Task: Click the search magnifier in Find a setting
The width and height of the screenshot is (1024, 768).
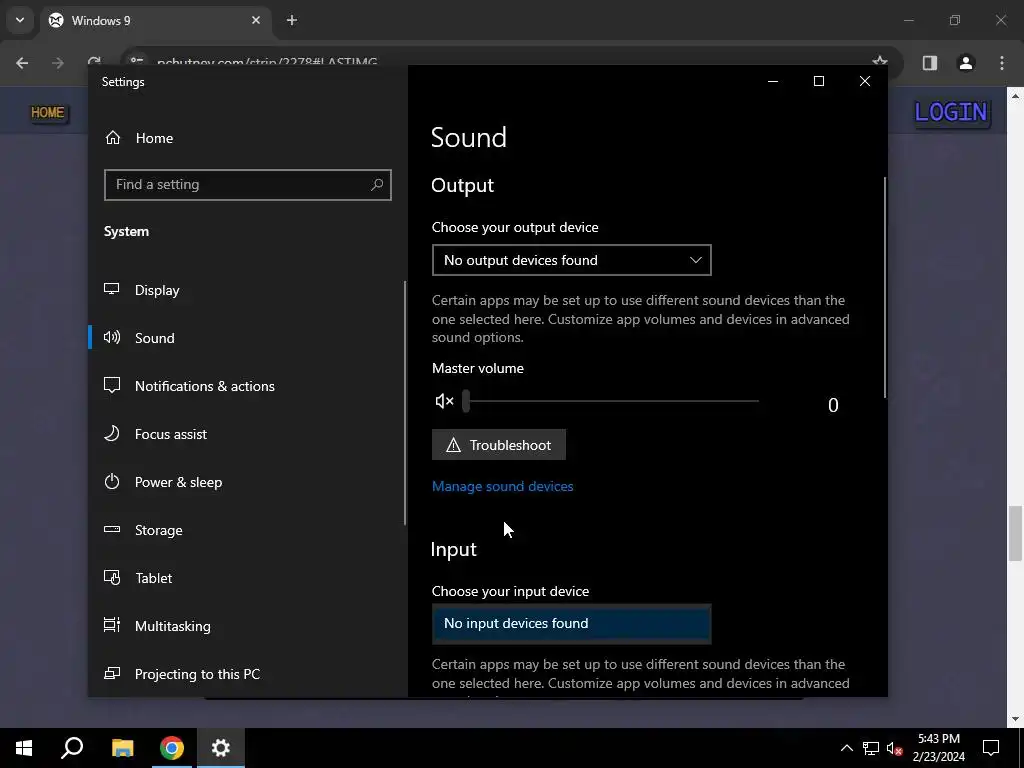Action: [377, 185]
